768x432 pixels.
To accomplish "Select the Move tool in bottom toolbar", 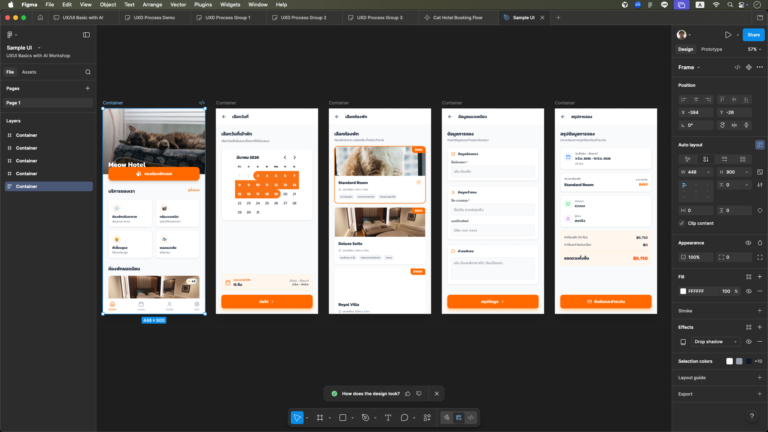I will click(x=297, y=417).
